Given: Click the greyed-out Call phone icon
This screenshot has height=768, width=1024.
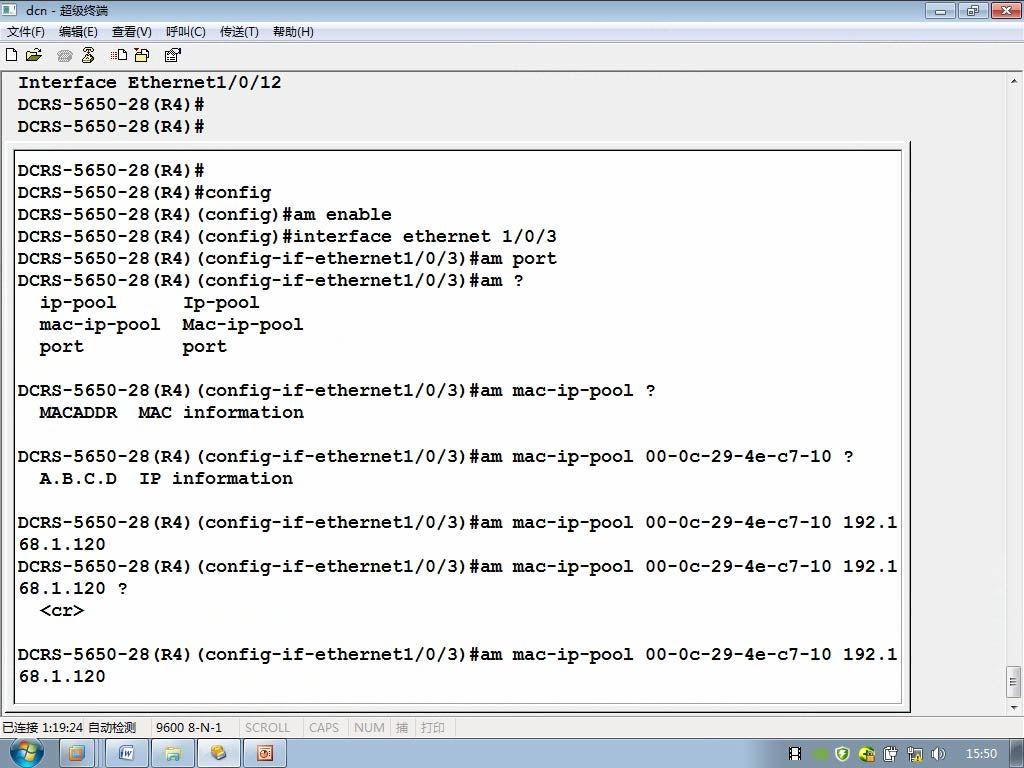Looking at the screenshot, I should (x=64, y=56).
